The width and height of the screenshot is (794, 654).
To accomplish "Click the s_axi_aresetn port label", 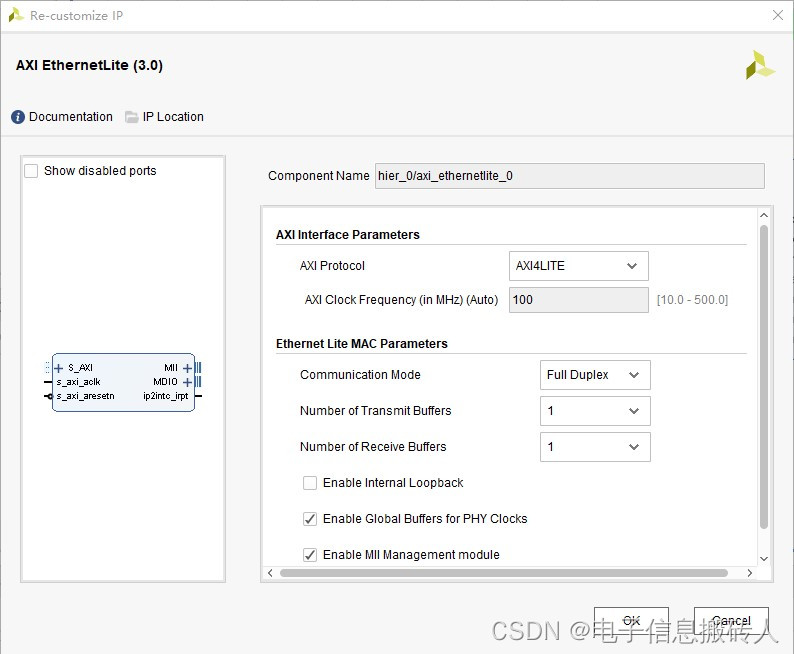I will 86,396.
